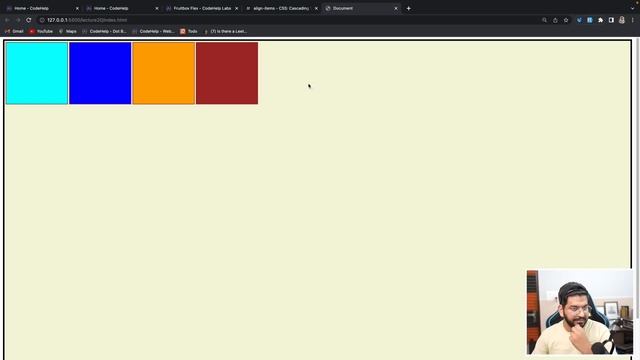This screenshot has width=640, height=360.
Task: Open the Gmail bookmark
Action: (14, 31)
